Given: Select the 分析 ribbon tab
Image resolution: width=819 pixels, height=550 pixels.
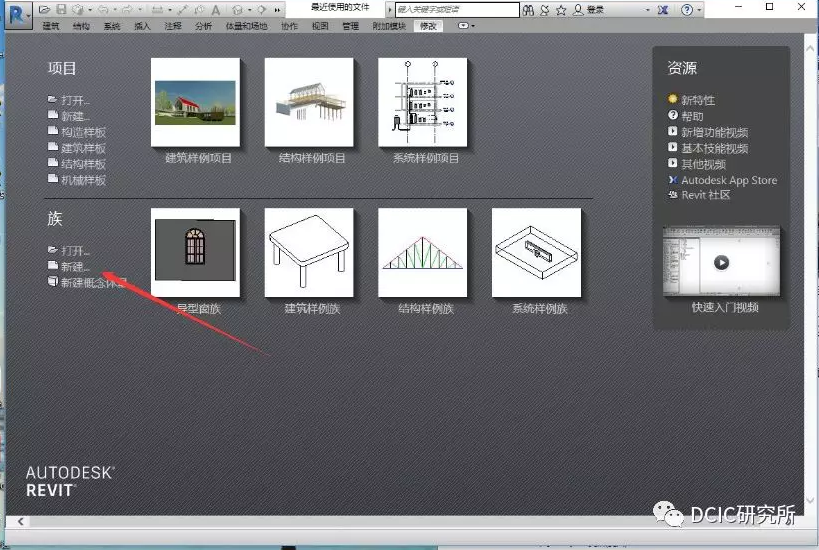Looking at the screenshot, I should [x=203, y=26].
